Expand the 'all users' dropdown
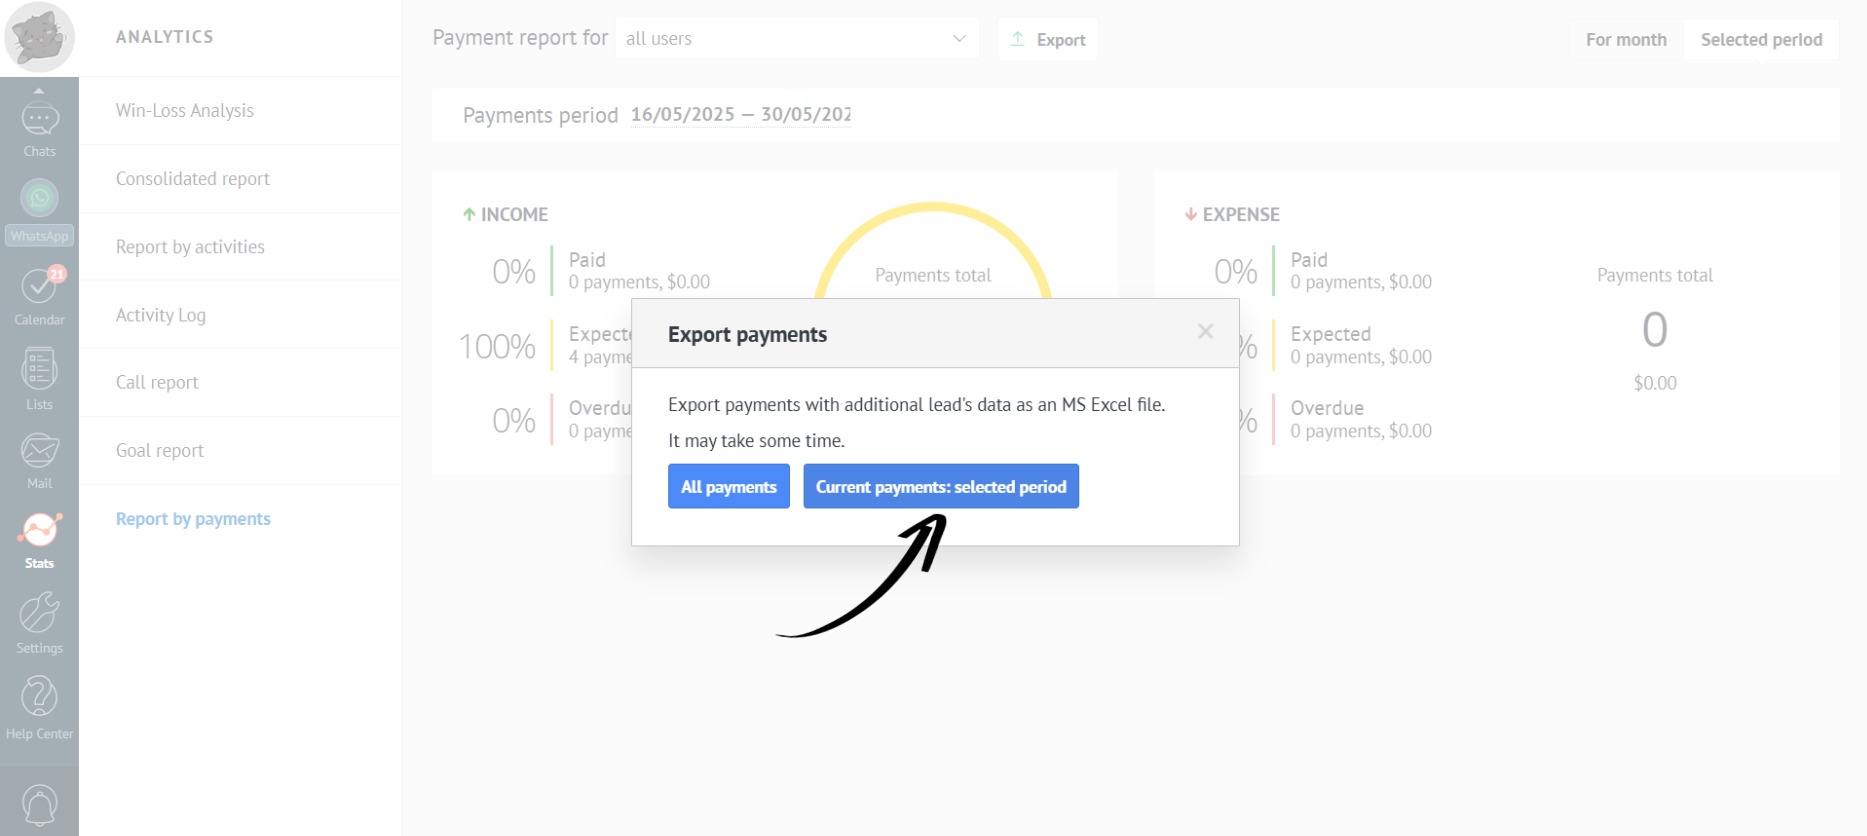Viewport: 1867px width, 836px height. click(796, 39)
